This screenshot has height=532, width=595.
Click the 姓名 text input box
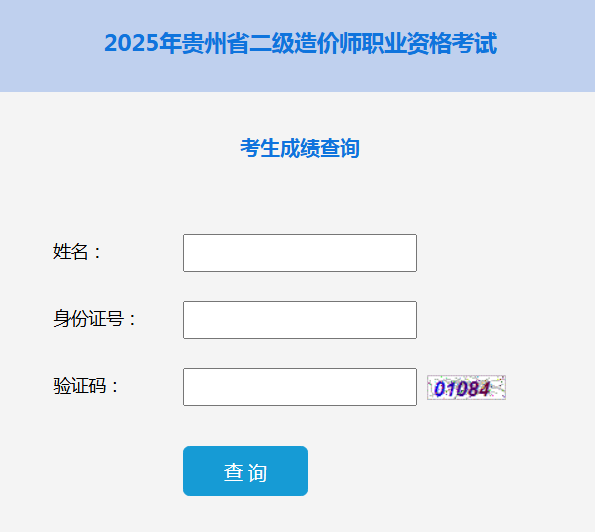300,253
